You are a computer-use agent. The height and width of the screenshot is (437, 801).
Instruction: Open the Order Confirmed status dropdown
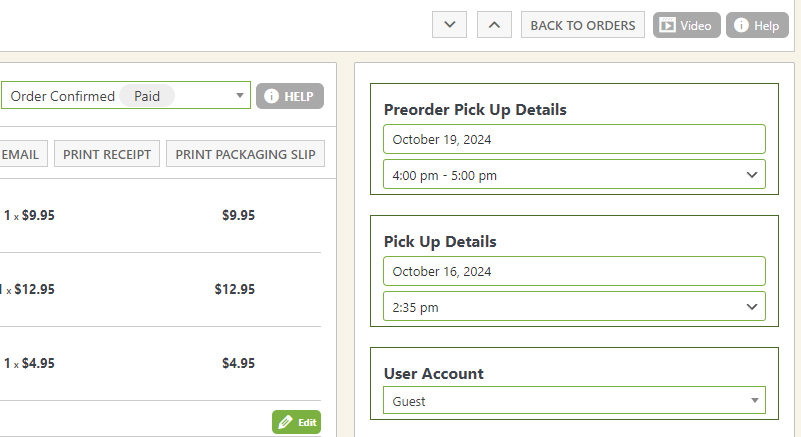(x=125, y=96)
